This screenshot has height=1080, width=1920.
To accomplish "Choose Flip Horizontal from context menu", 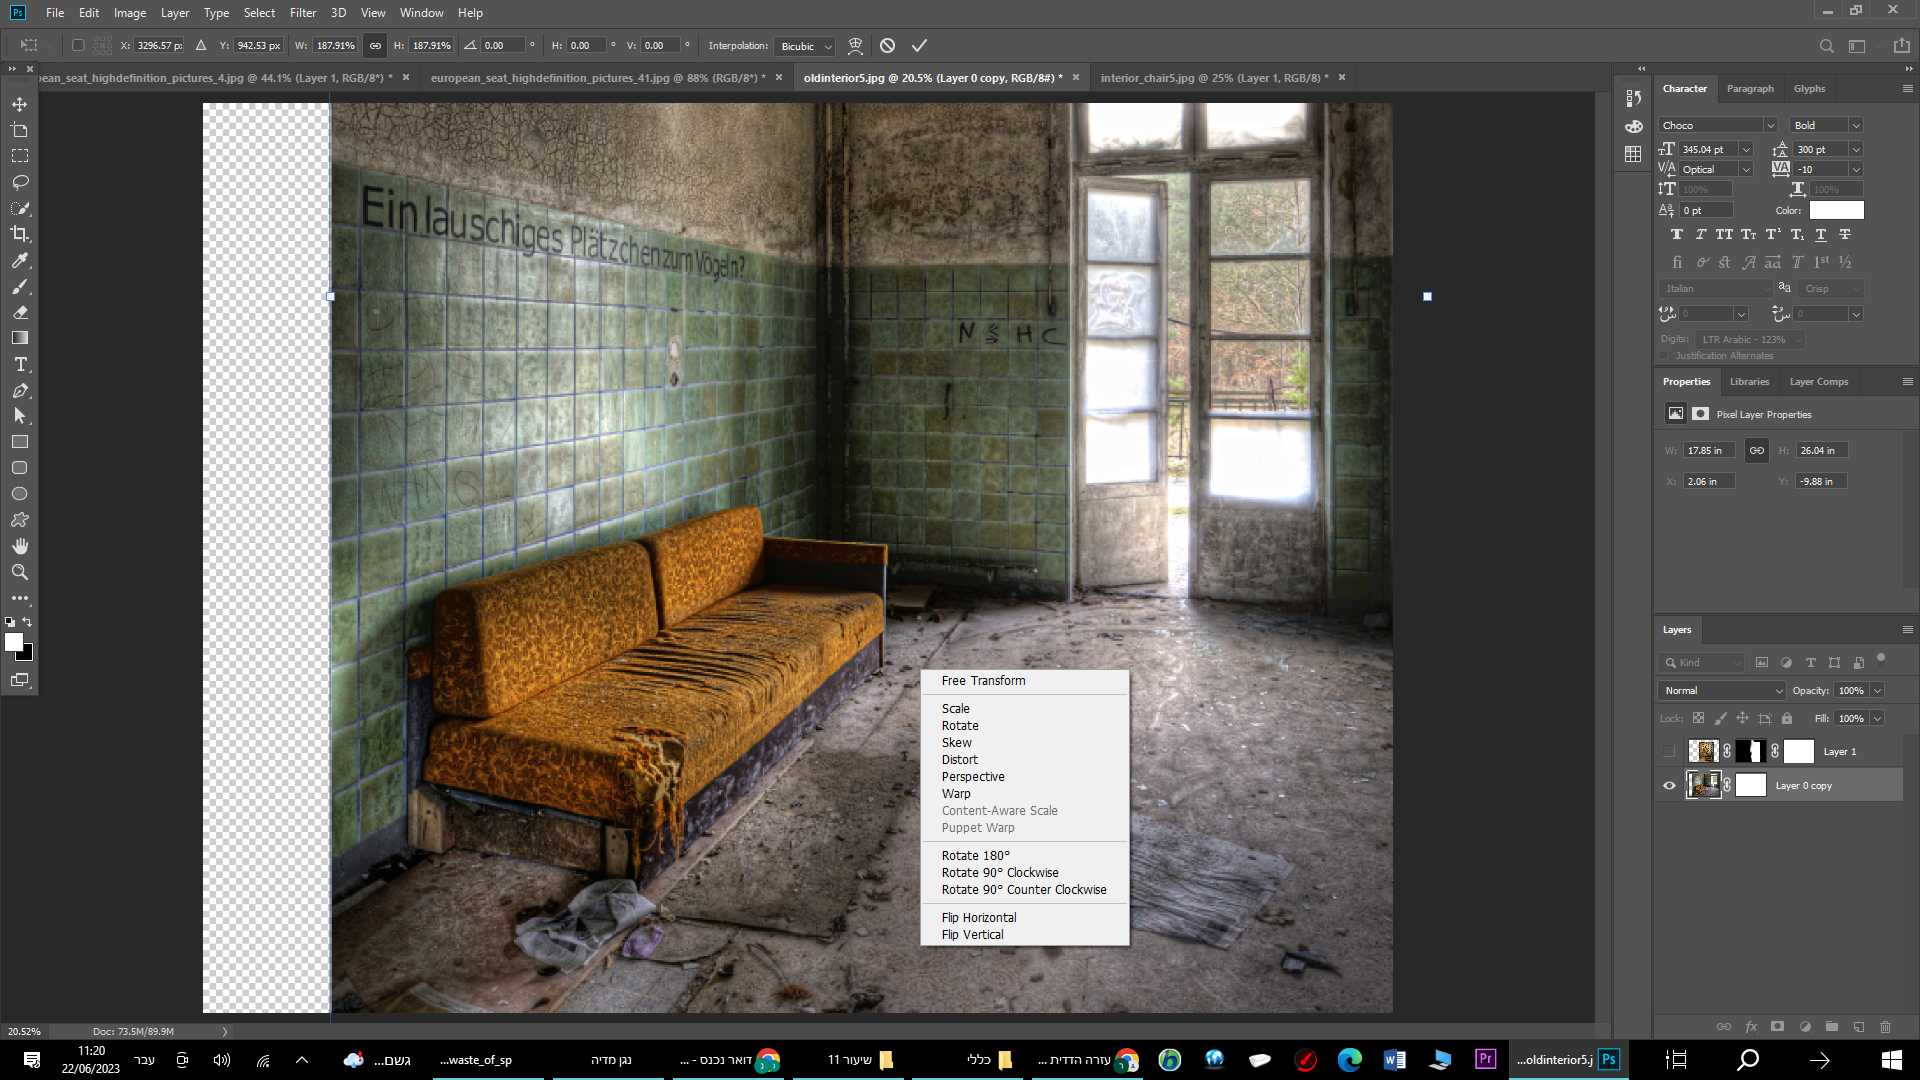I will click(979, 918).
